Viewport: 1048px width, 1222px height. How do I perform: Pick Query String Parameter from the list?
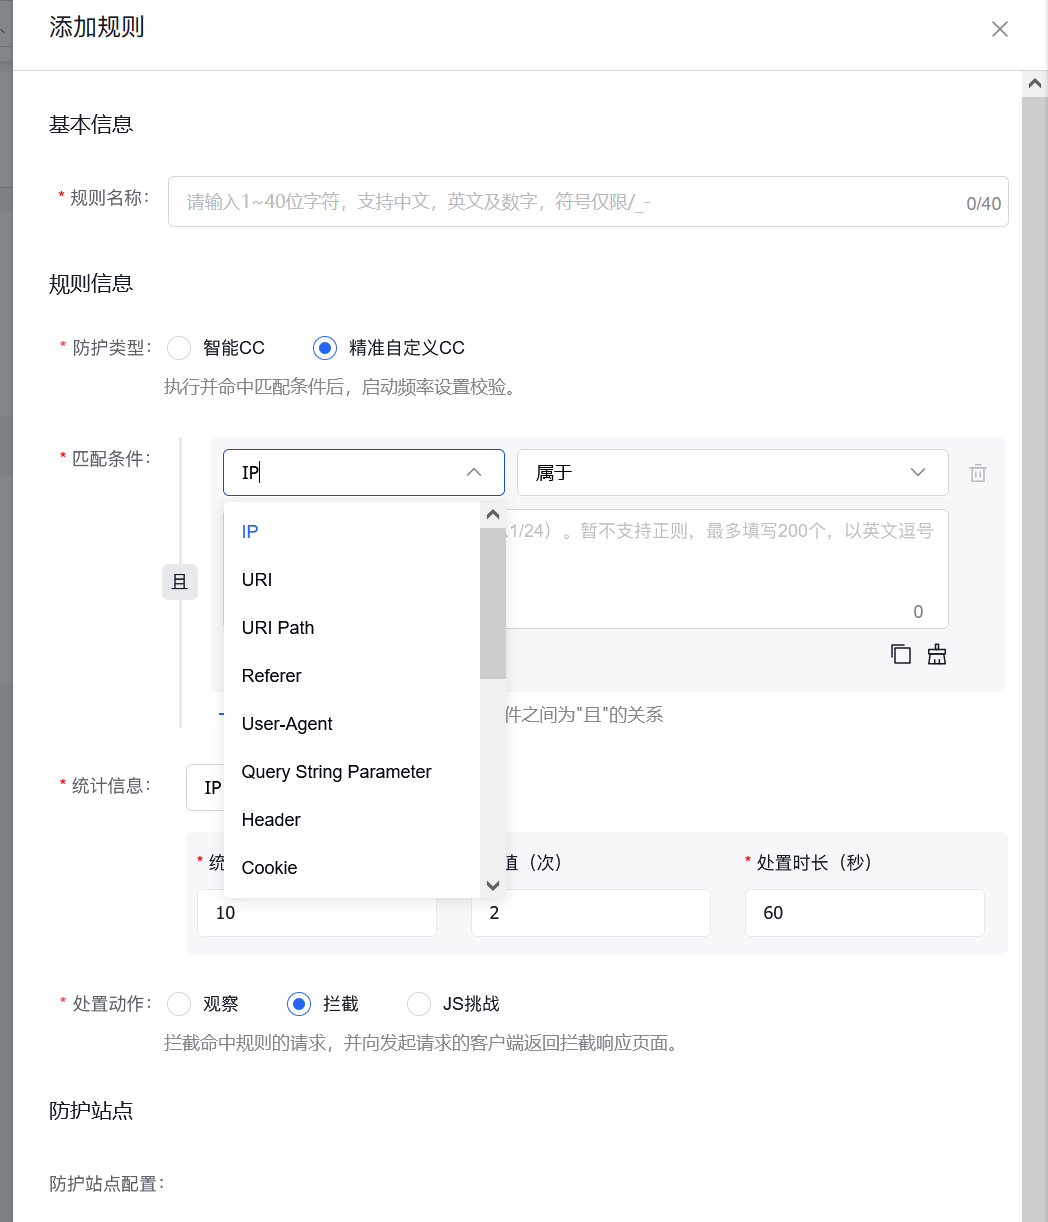pyautogui.click(x=336, y=771)
